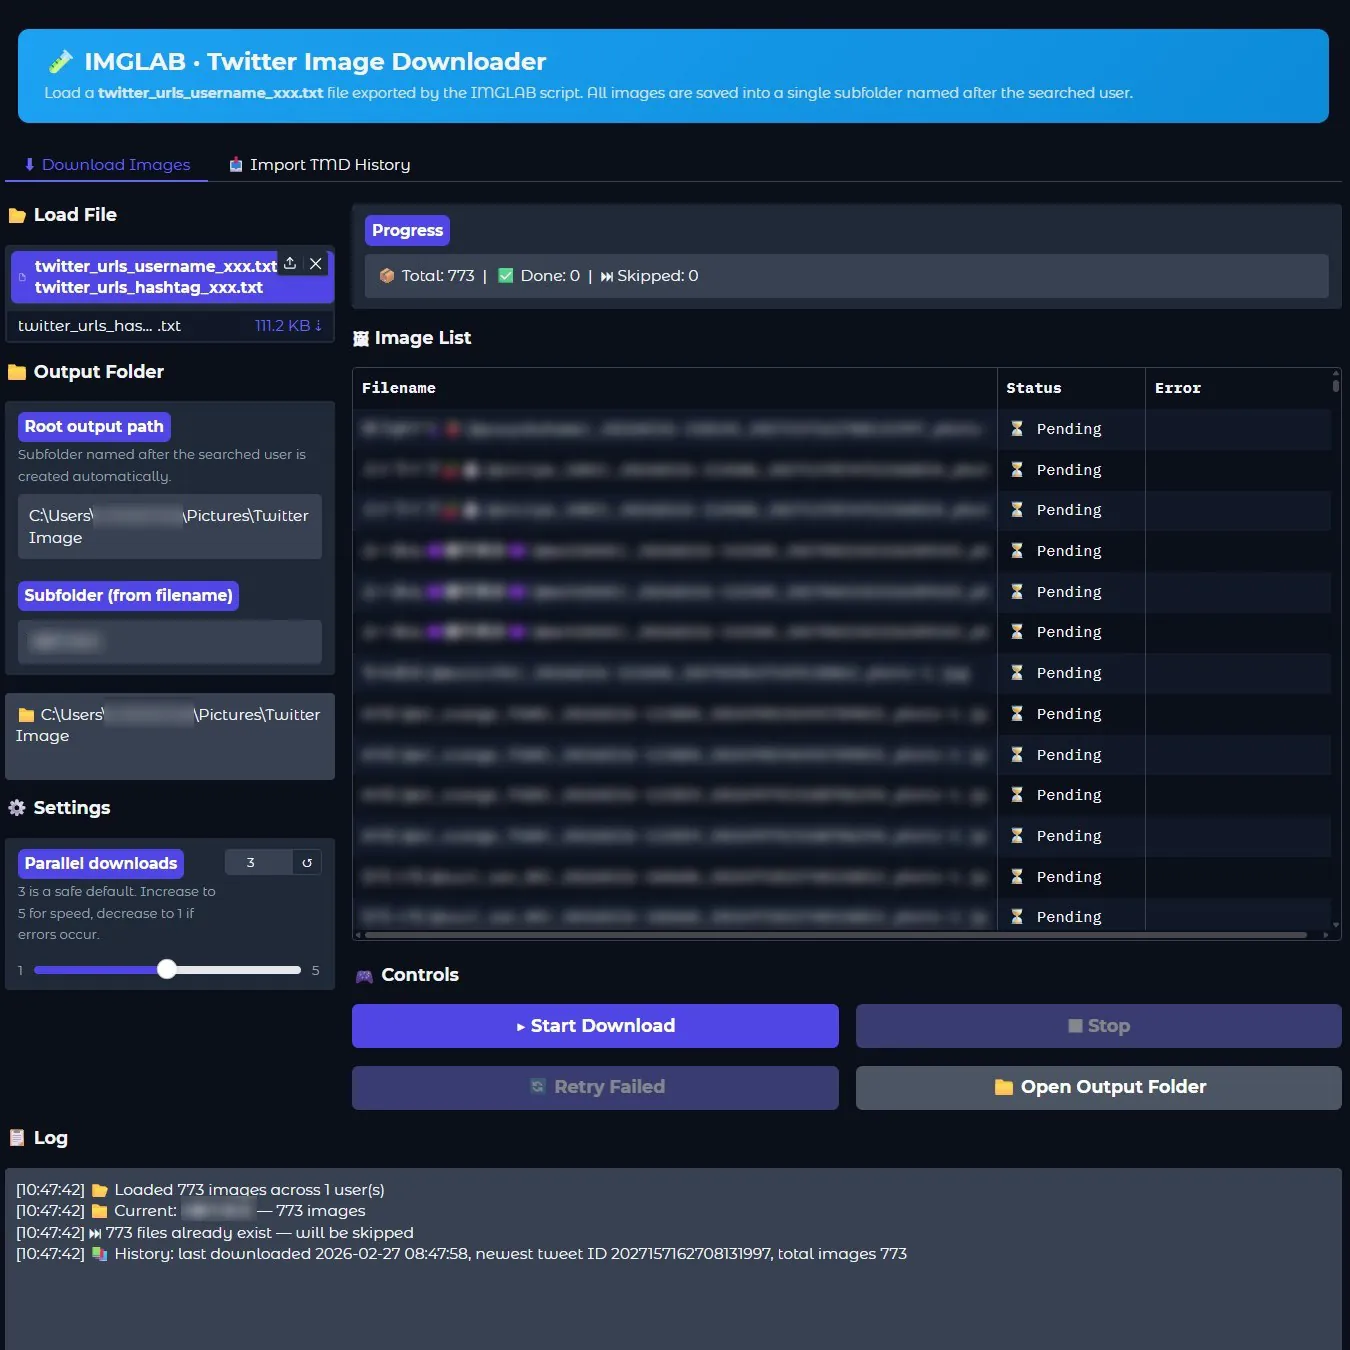Open the Import TMD History tab
This screenshot has height=1350, width=1350.
[x=320, y=165]
